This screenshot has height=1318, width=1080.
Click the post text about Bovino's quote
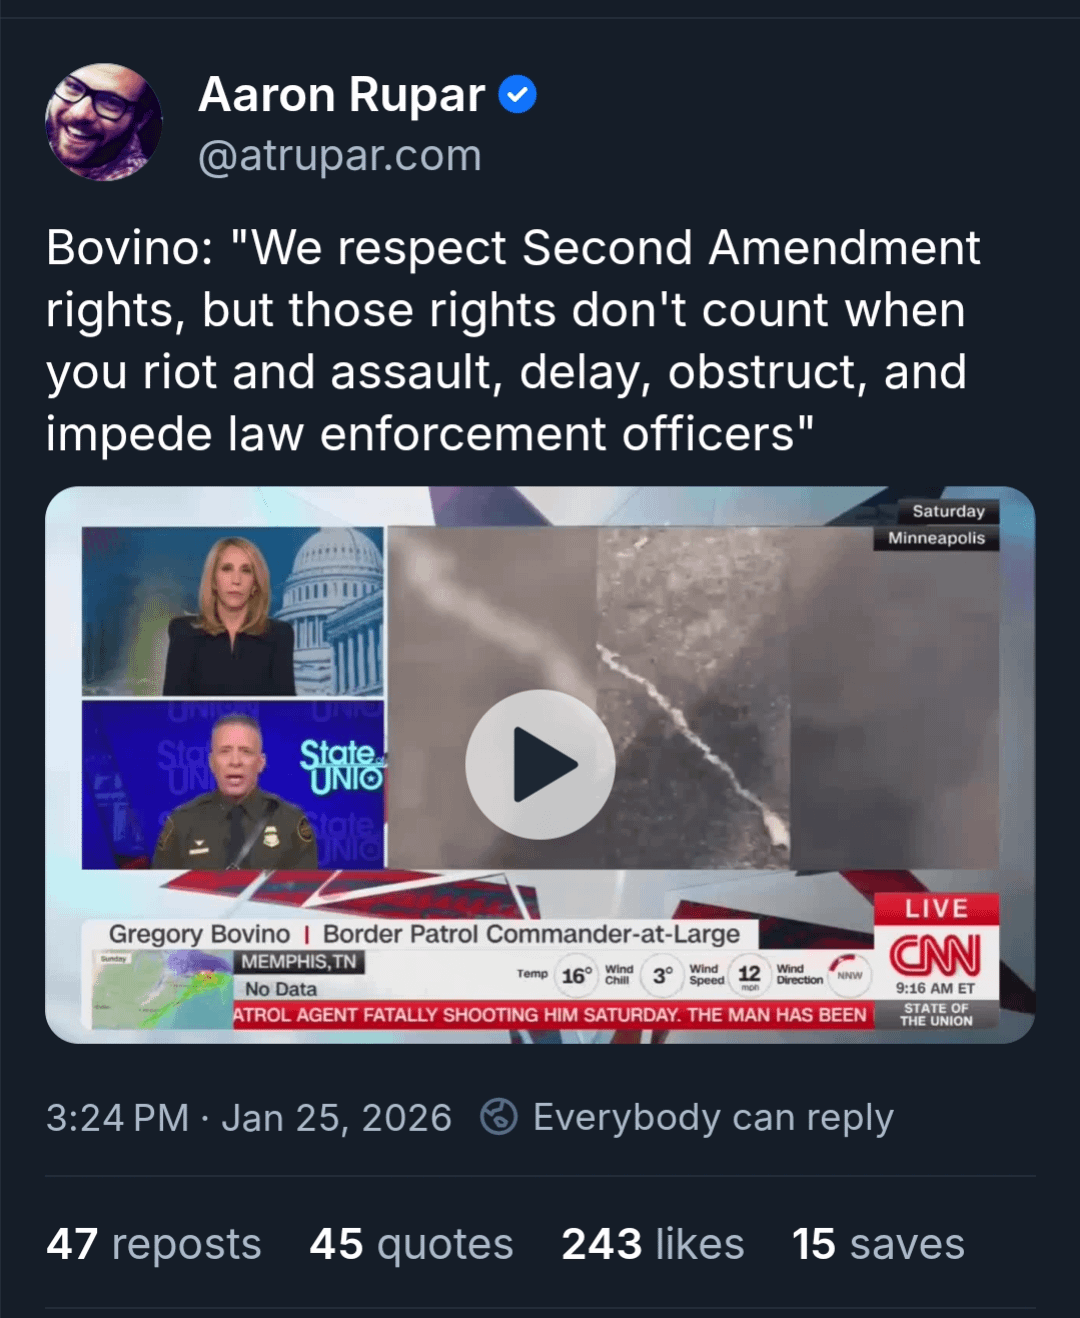click(x=513, y=341)
